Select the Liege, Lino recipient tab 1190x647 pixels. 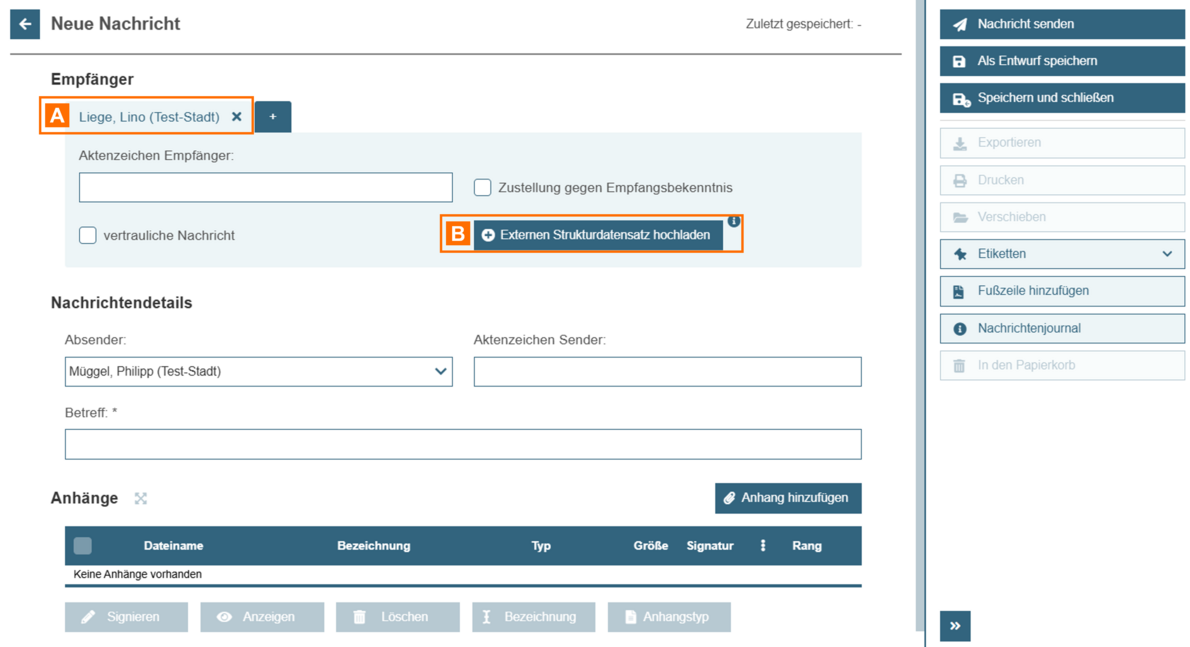click(x=149, y=117)
